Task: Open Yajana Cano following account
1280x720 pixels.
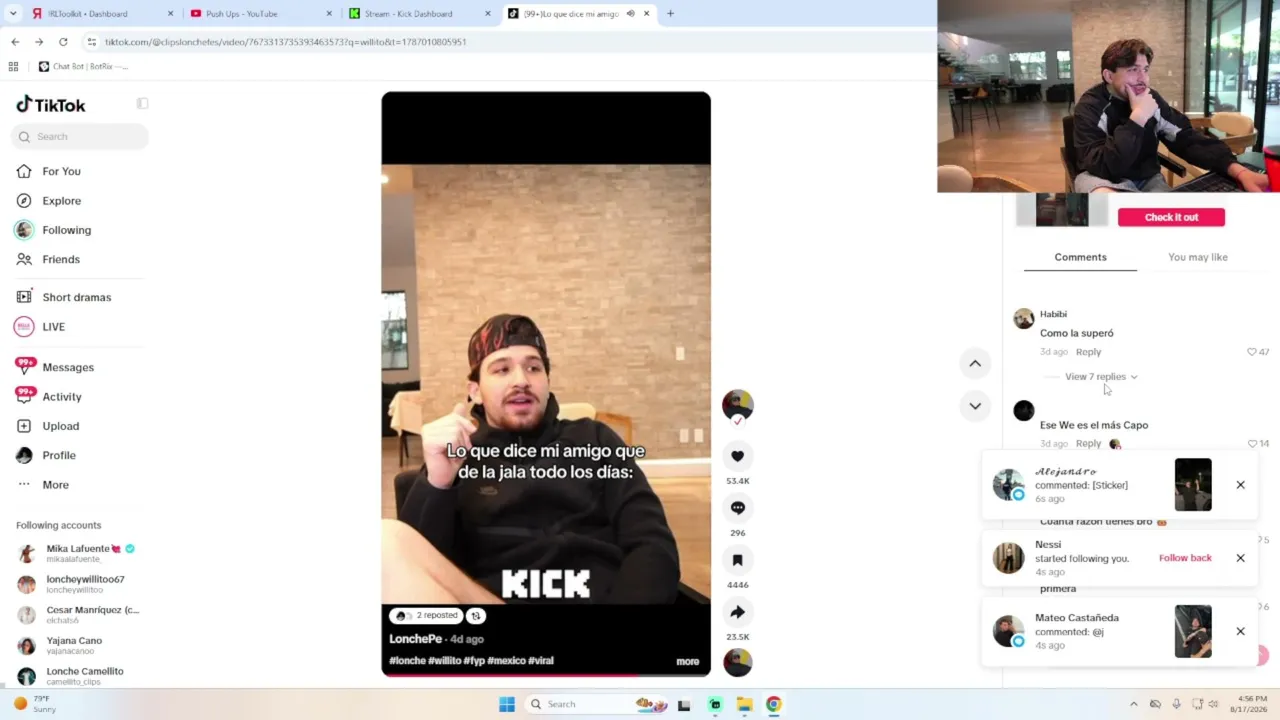Action: point(77,645)
